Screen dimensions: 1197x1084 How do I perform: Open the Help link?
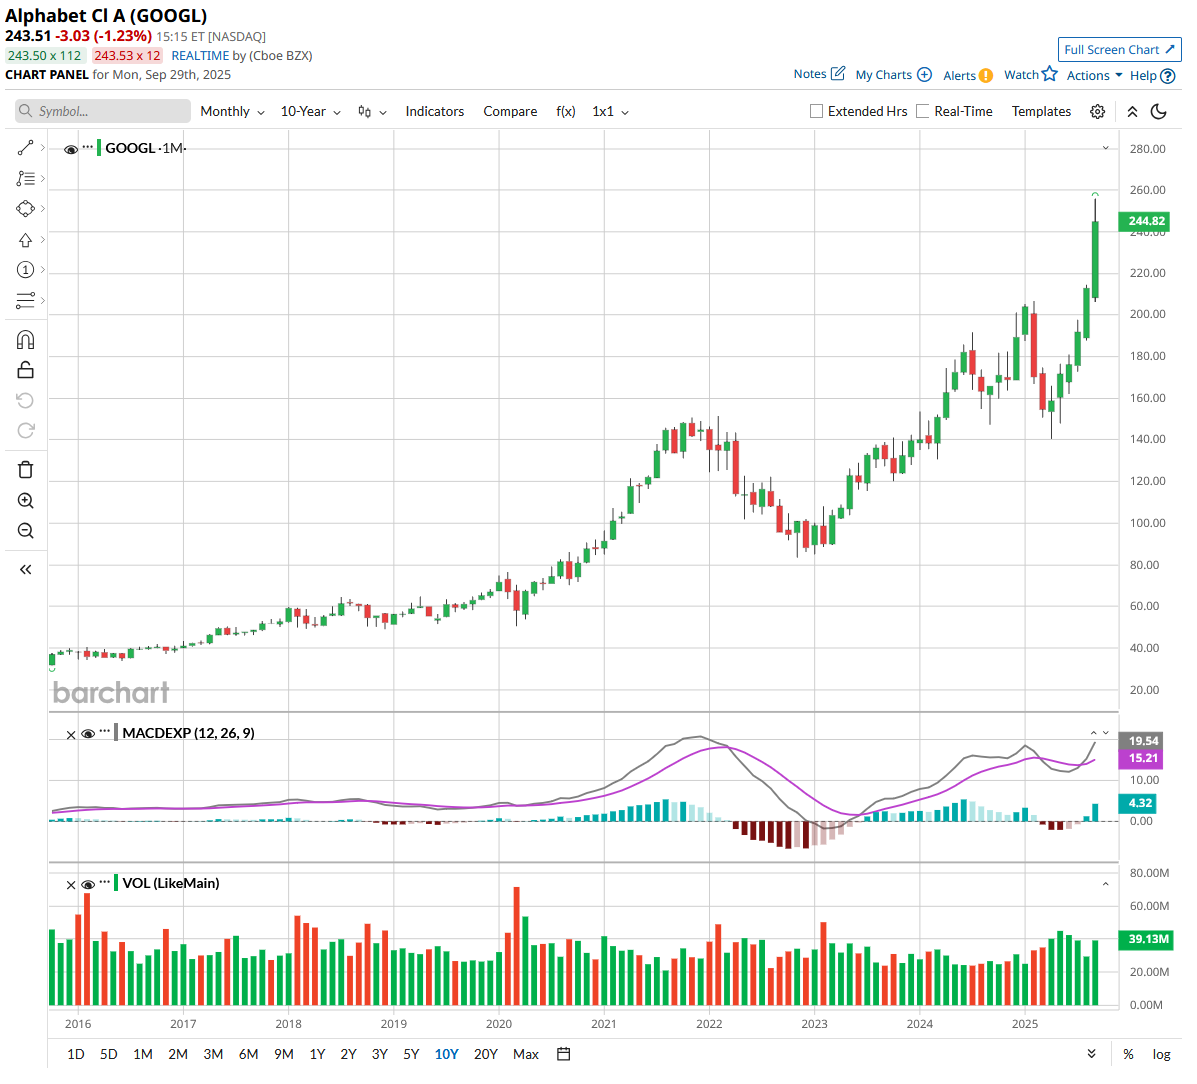[1152, 76]
